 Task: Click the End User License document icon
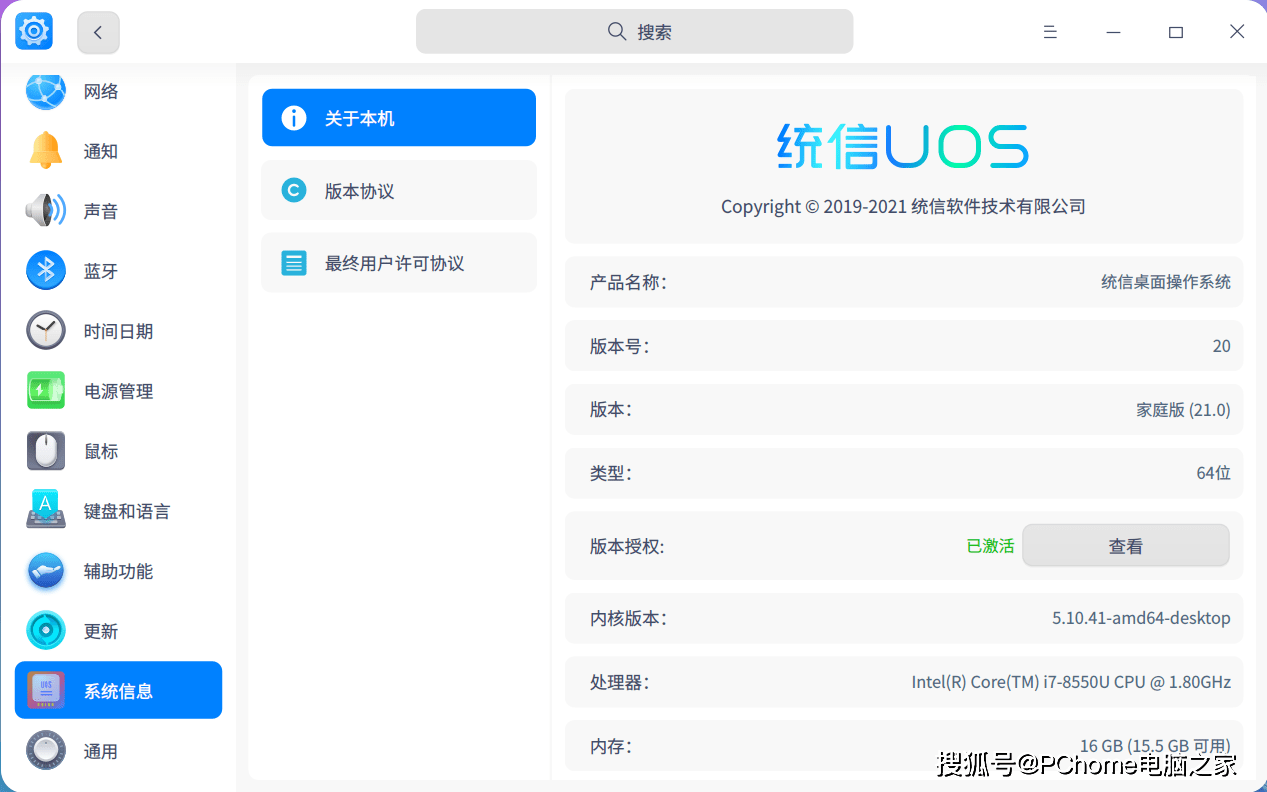click(x=294, y=263)
